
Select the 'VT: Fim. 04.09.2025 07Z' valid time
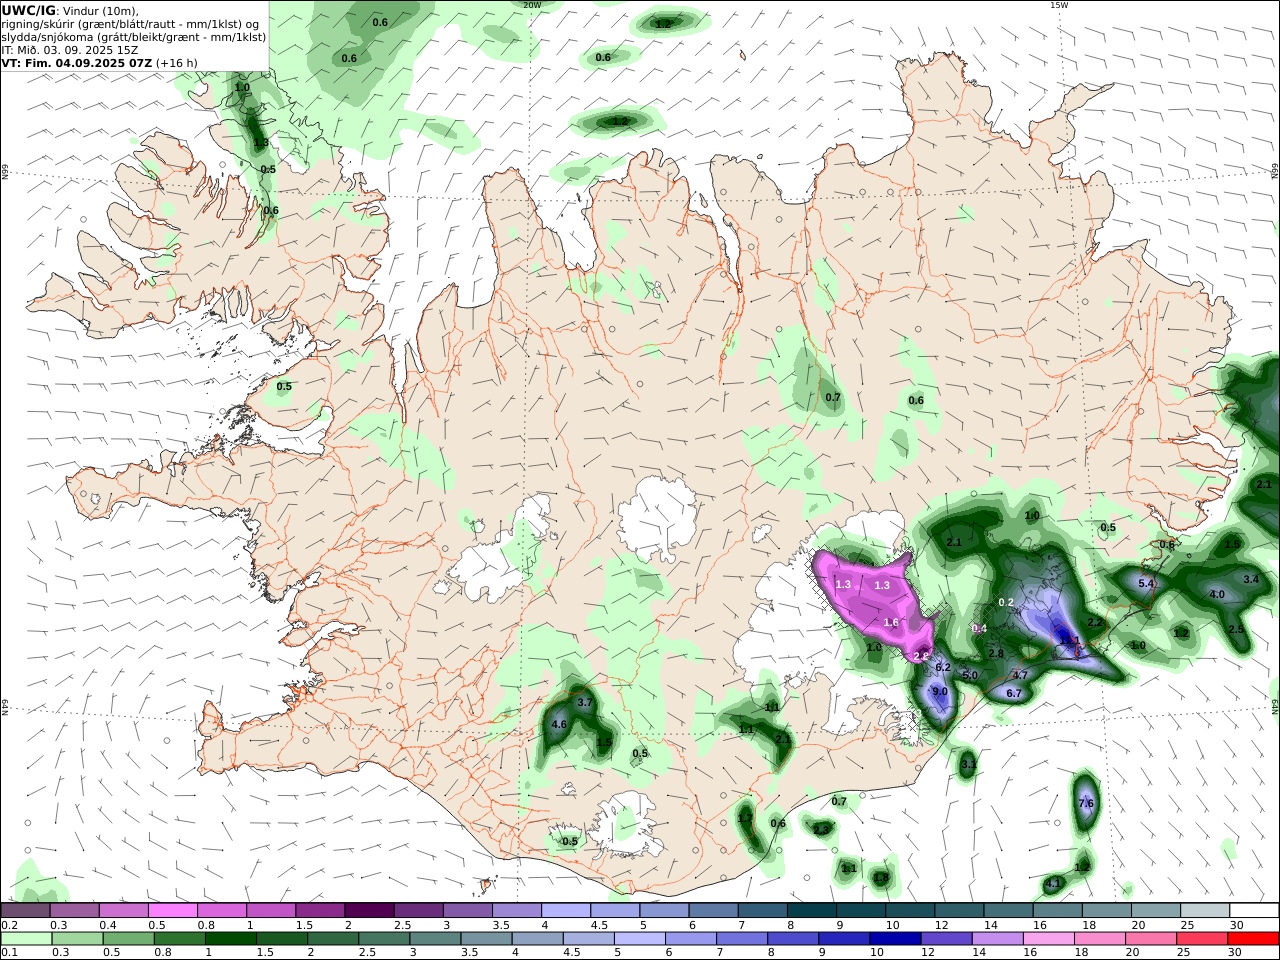point(77,63)
